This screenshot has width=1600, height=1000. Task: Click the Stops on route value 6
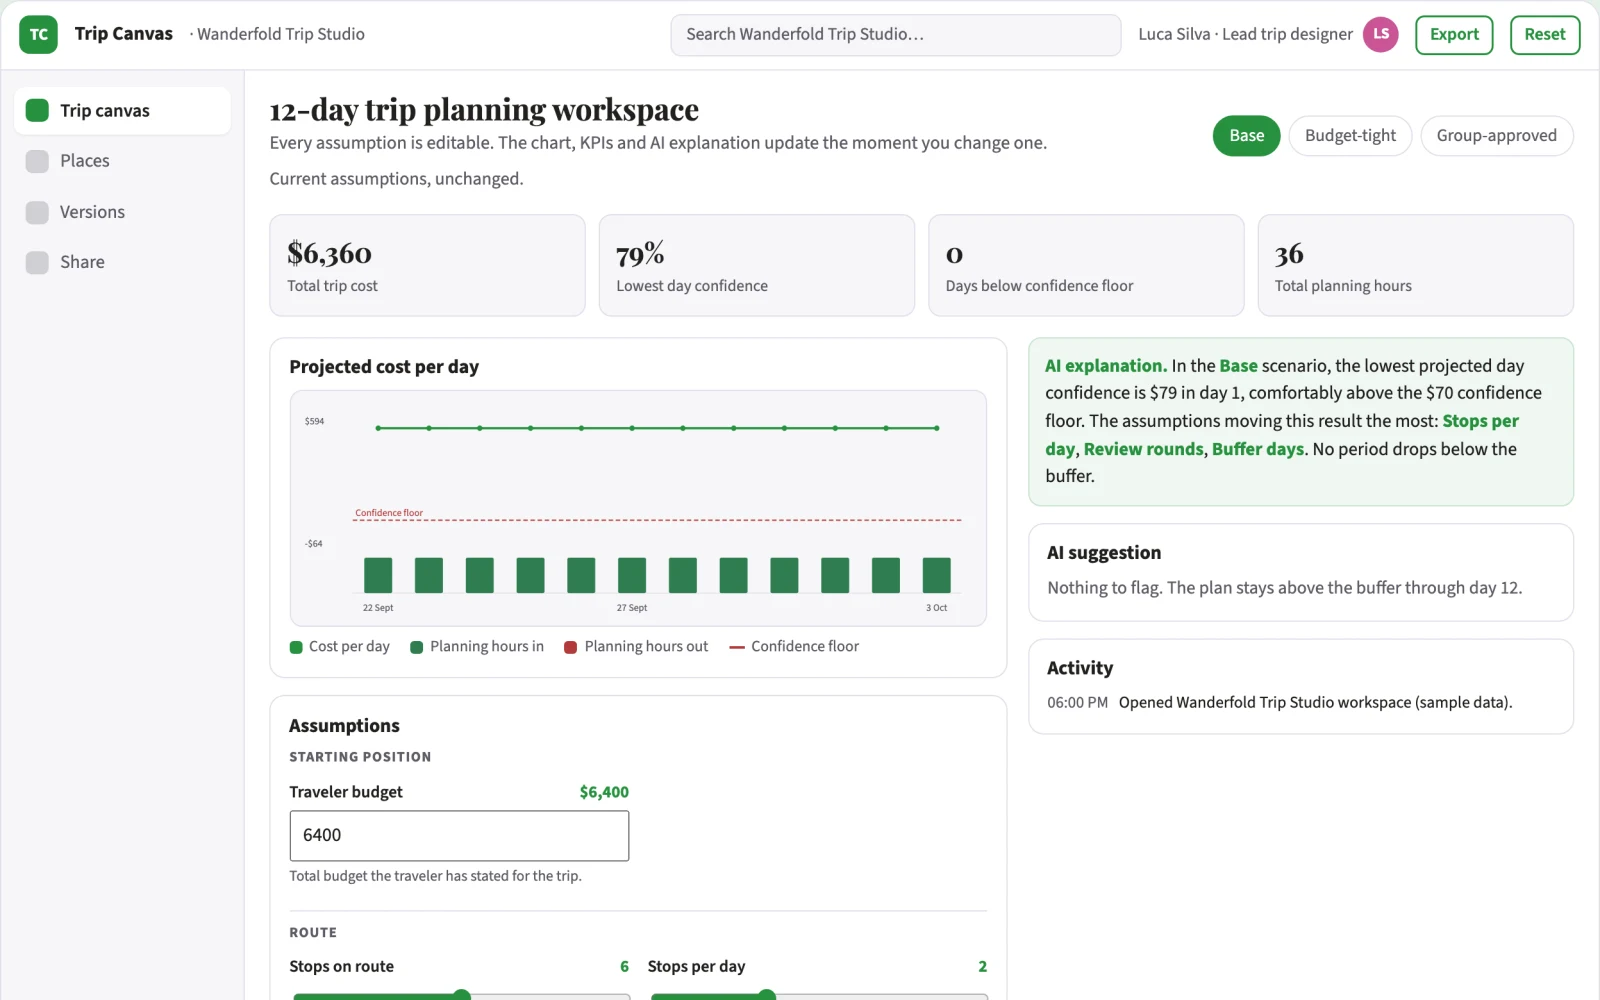pos(624,967)
